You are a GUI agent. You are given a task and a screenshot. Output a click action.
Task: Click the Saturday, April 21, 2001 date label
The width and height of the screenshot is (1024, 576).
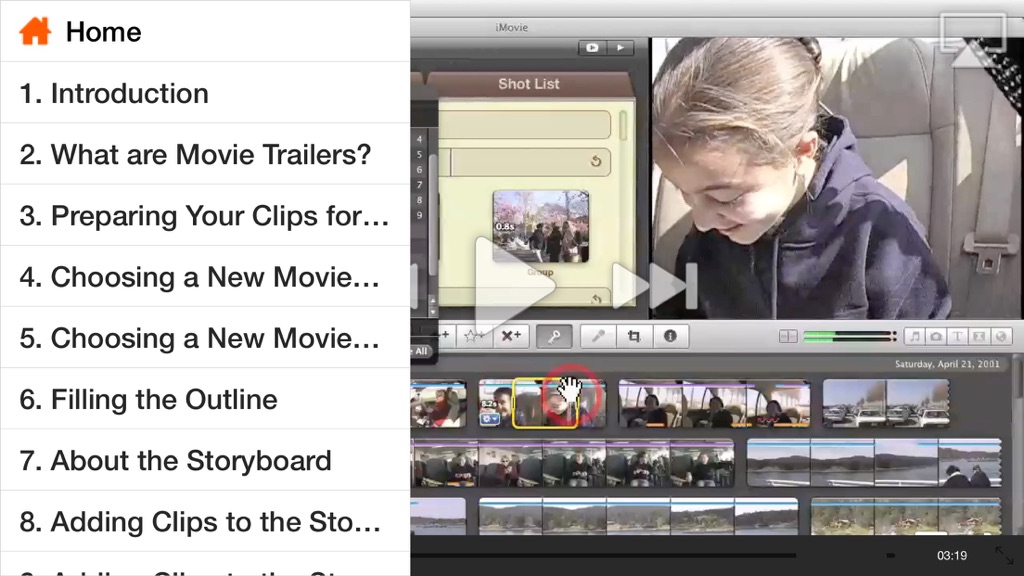click(947, 364)
